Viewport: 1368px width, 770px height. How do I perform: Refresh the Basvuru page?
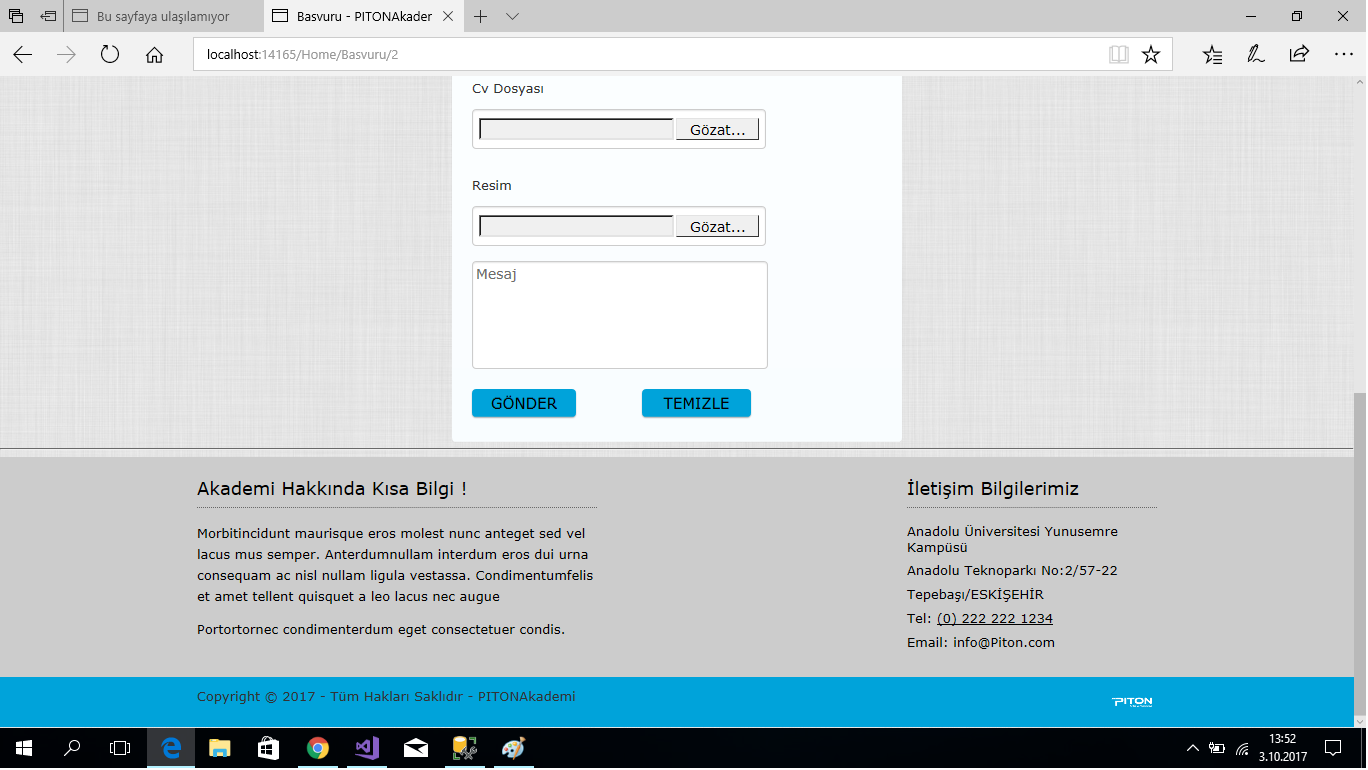click(109, 55)
